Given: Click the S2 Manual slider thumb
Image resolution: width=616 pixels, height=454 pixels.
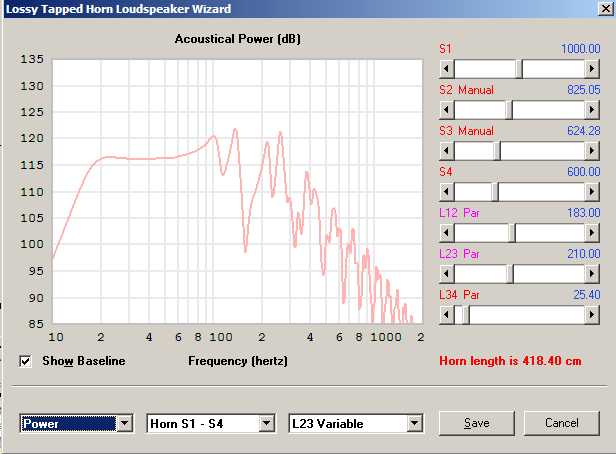Looking at the screenshot, I should pyautogui.click(x=509, y=110).
